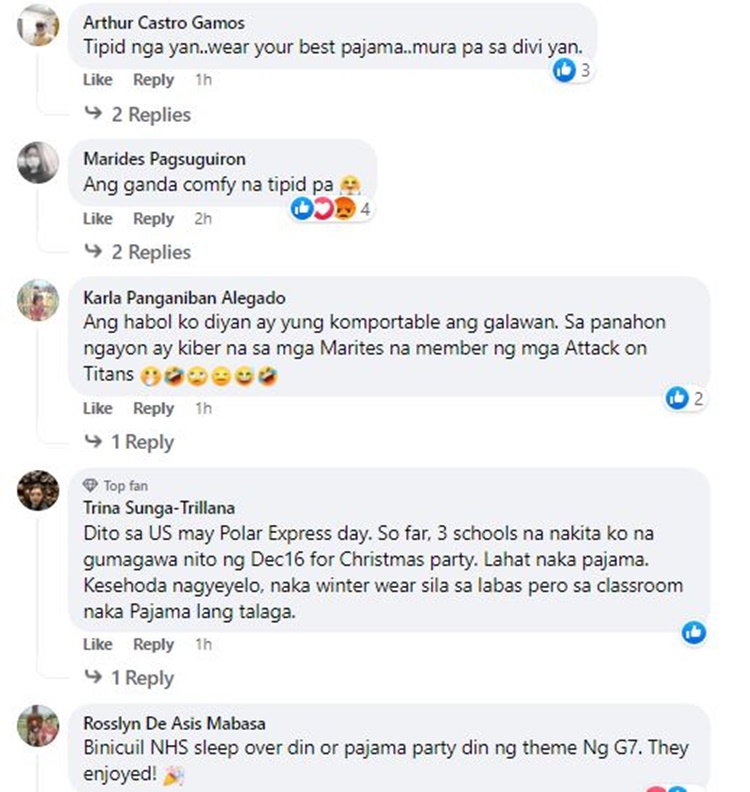The height and width of the screenshot is (792, 750).
Task: Reply to Trina Sunga-Trillana's comment
Action: click(x=153, y=645)
